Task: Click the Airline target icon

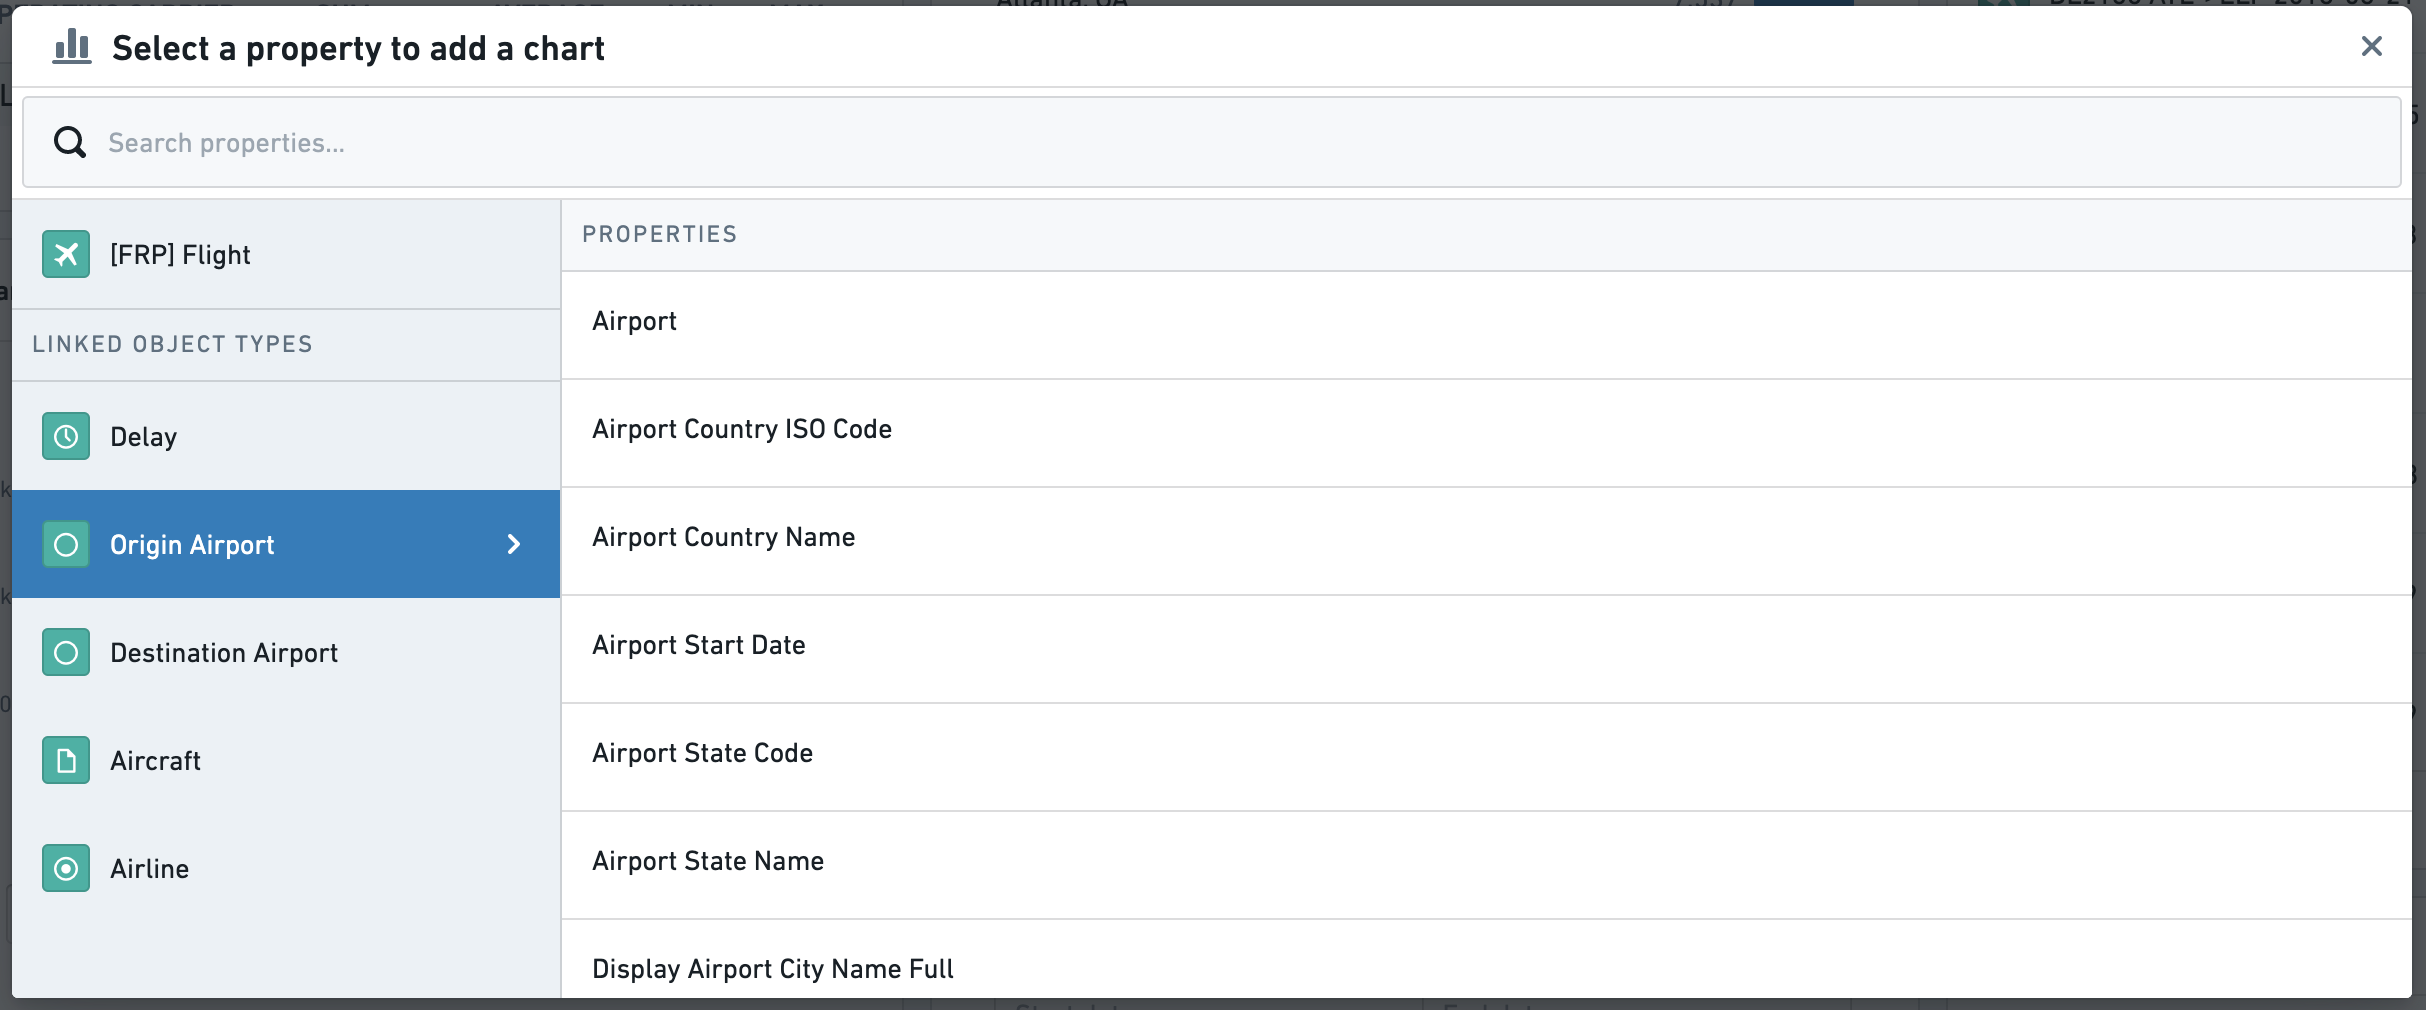Action: [66, 868]
